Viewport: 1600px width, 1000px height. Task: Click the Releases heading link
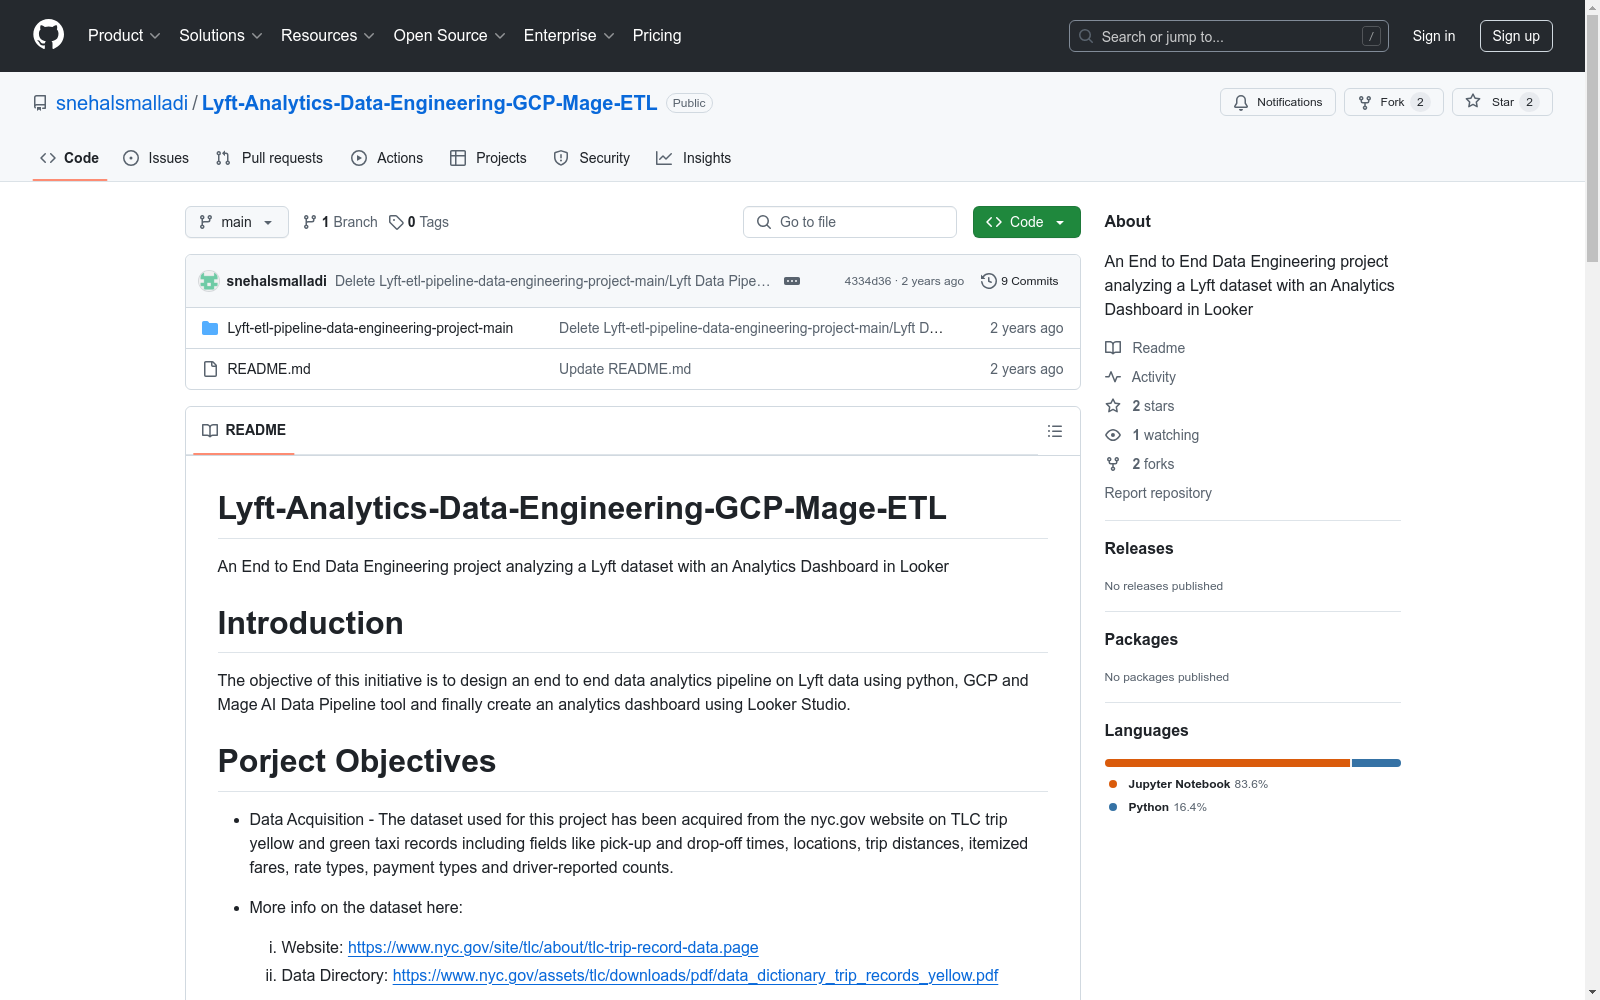pyautogui.click(x=1139, y=548)
